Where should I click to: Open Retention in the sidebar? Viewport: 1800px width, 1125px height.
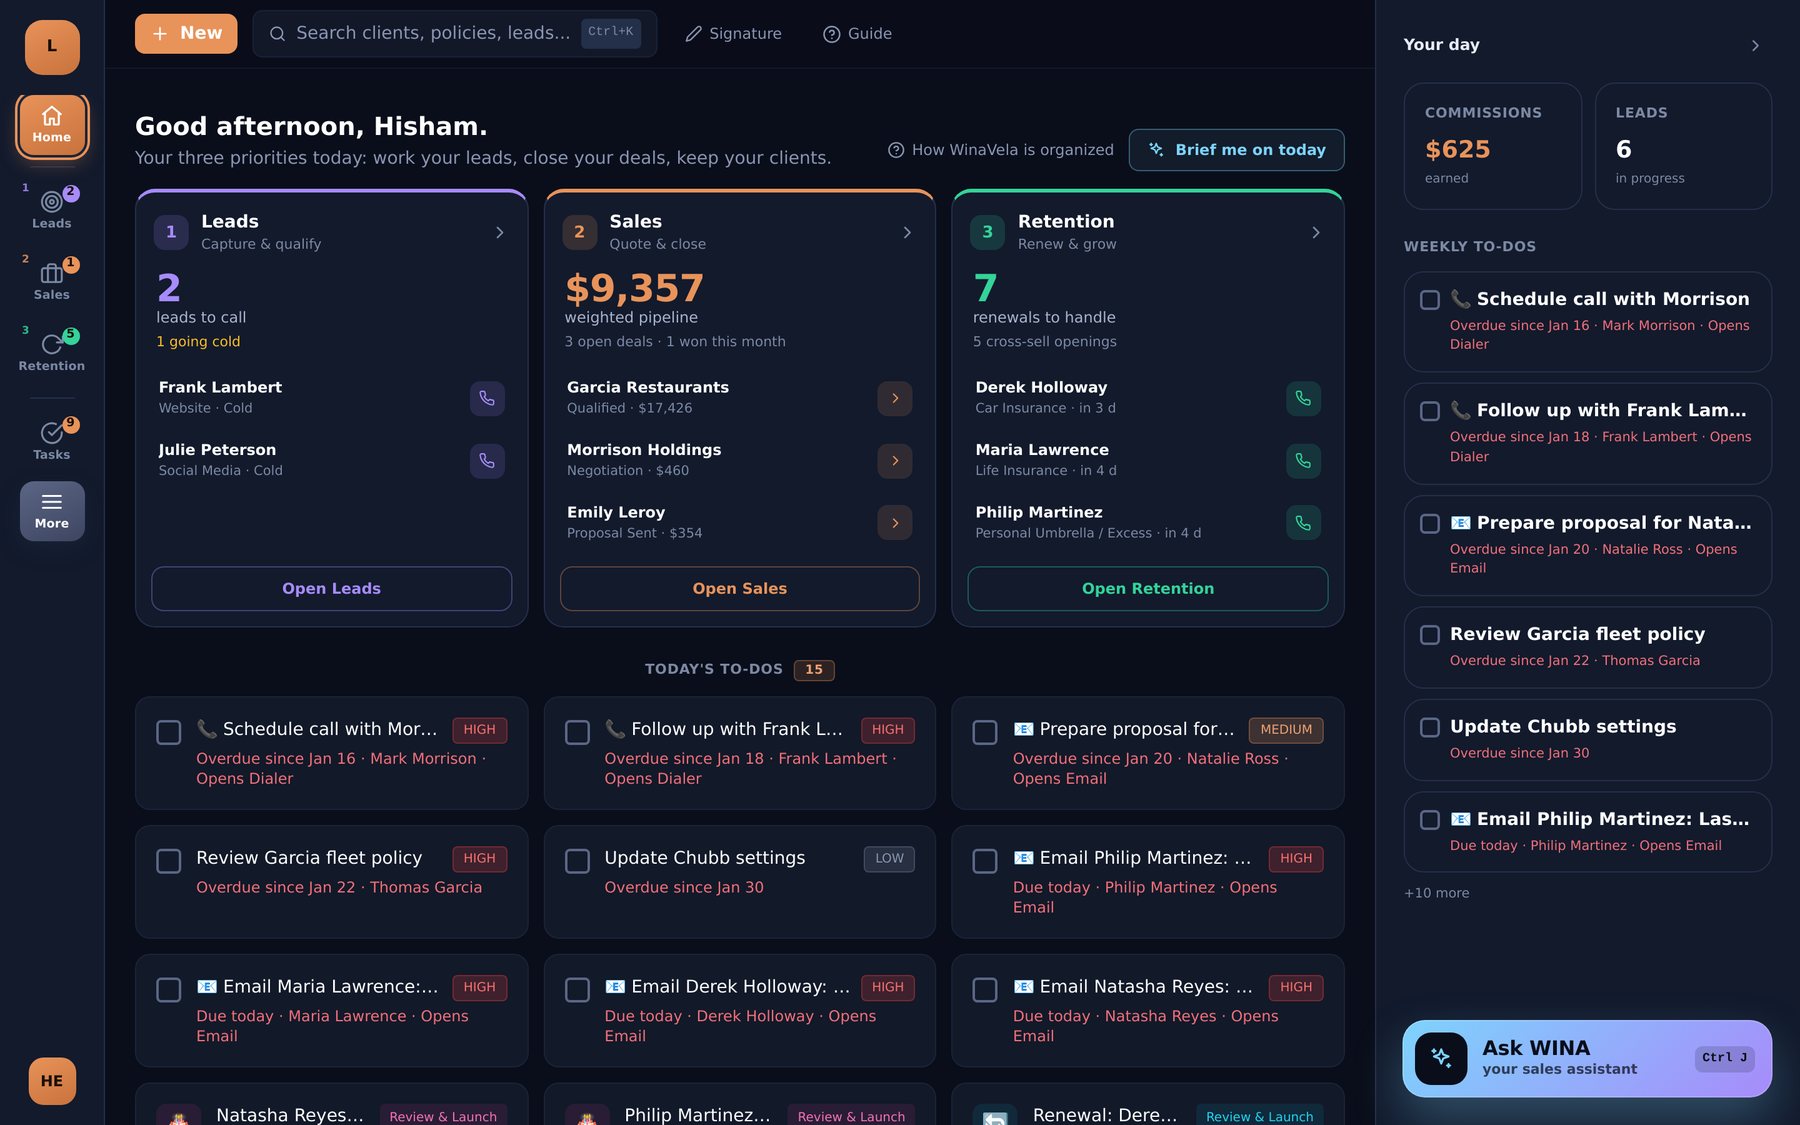(x=52, y=349)
